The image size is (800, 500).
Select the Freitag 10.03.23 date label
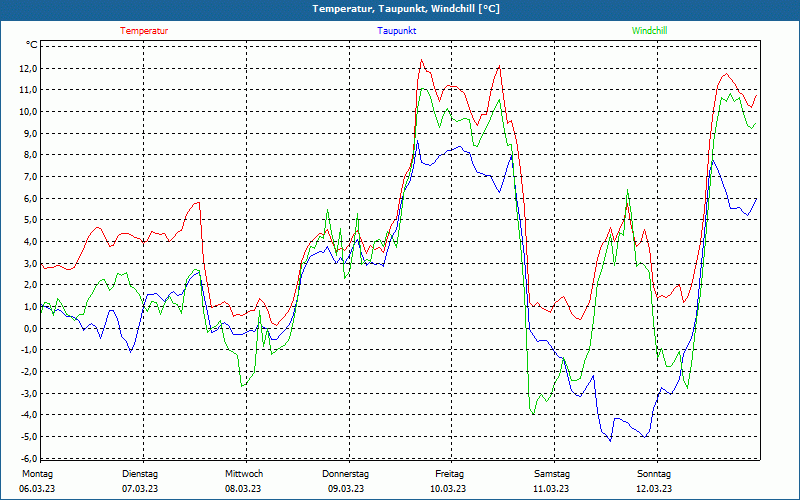[448, 481]
